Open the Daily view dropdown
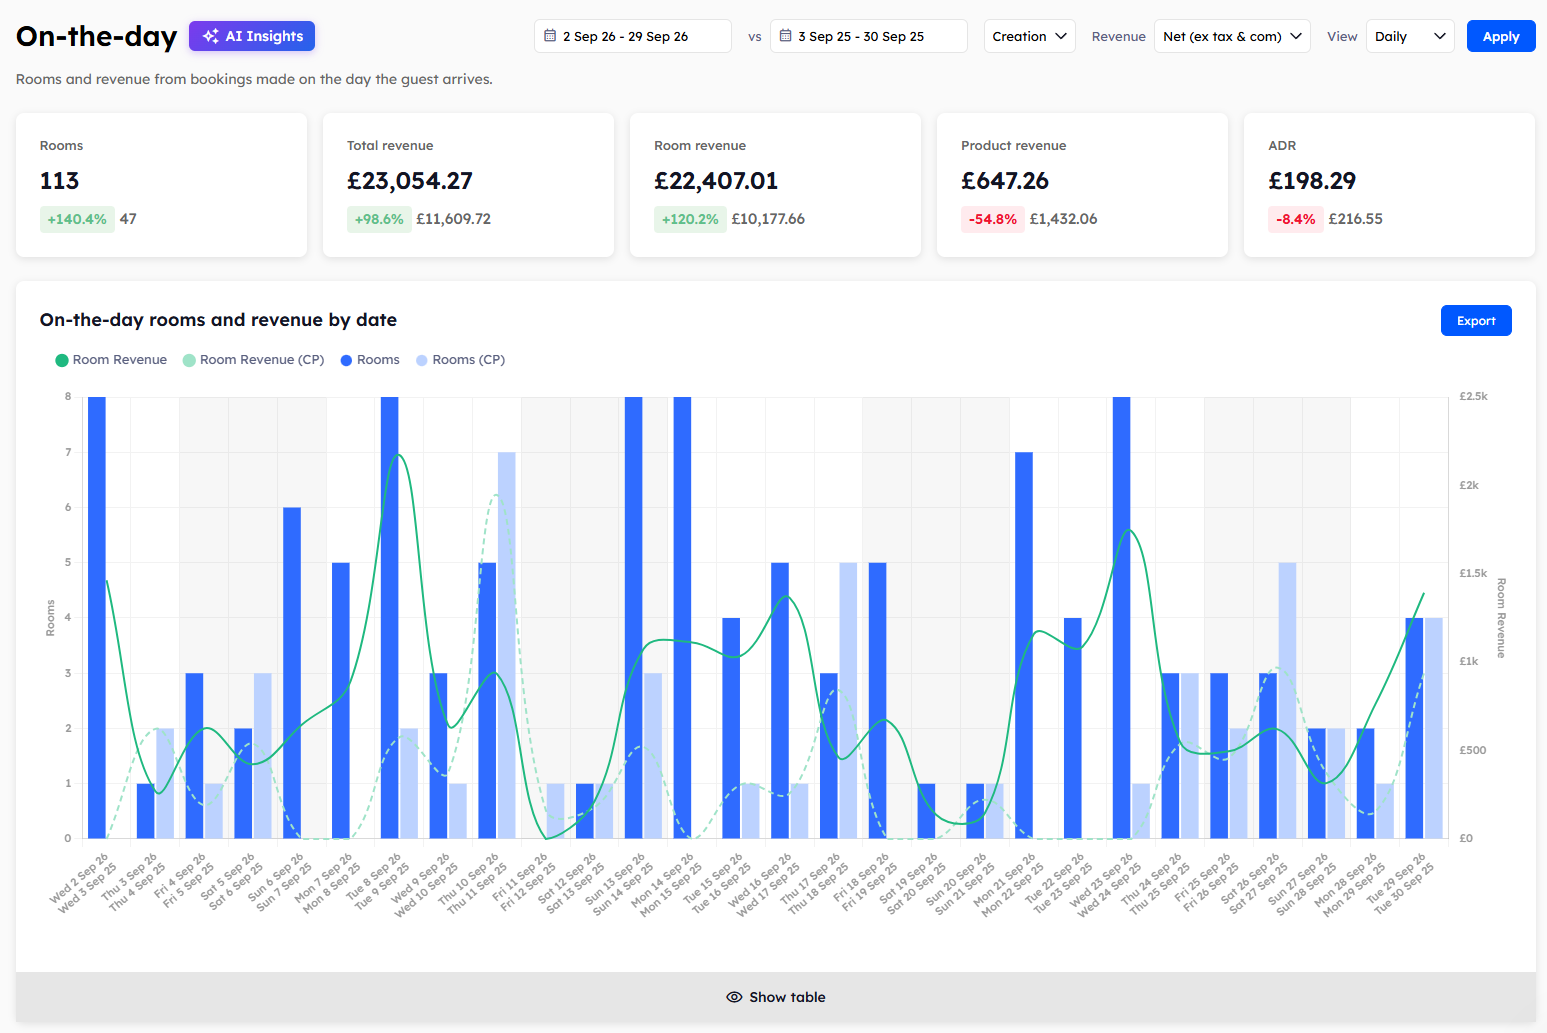1547x1033 pixels. [1410, 36]
